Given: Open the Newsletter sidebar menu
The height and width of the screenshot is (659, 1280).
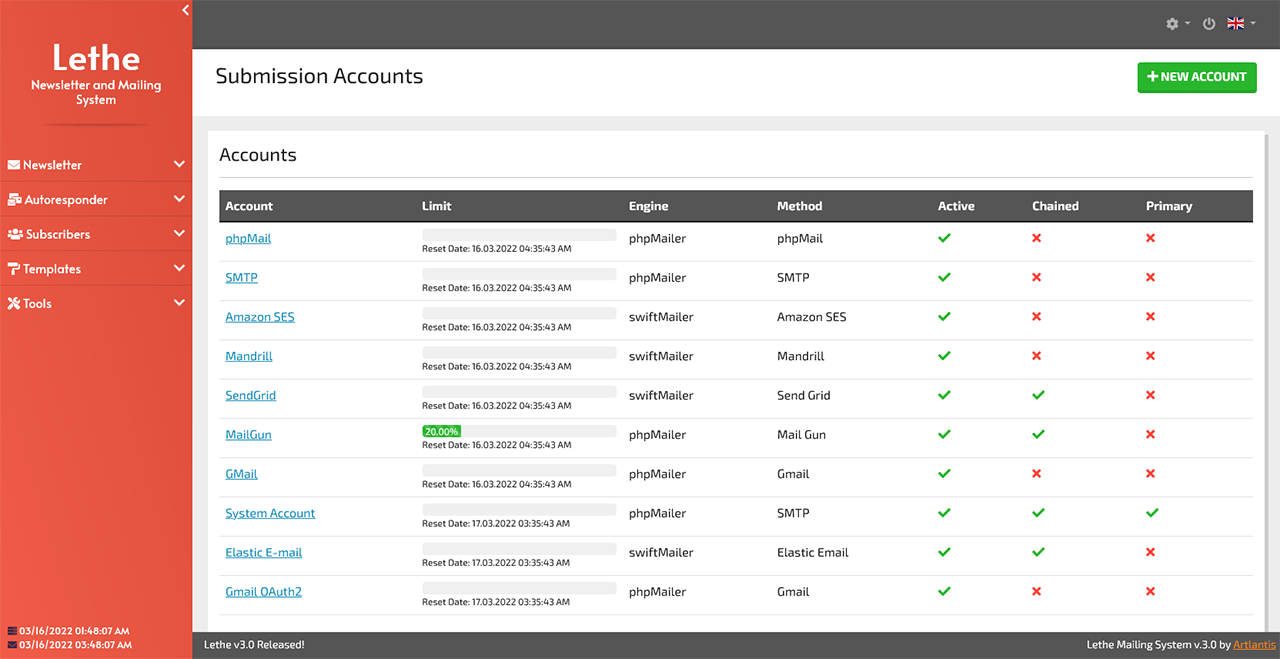Looking at the screenshot, I should click(96, 165).
